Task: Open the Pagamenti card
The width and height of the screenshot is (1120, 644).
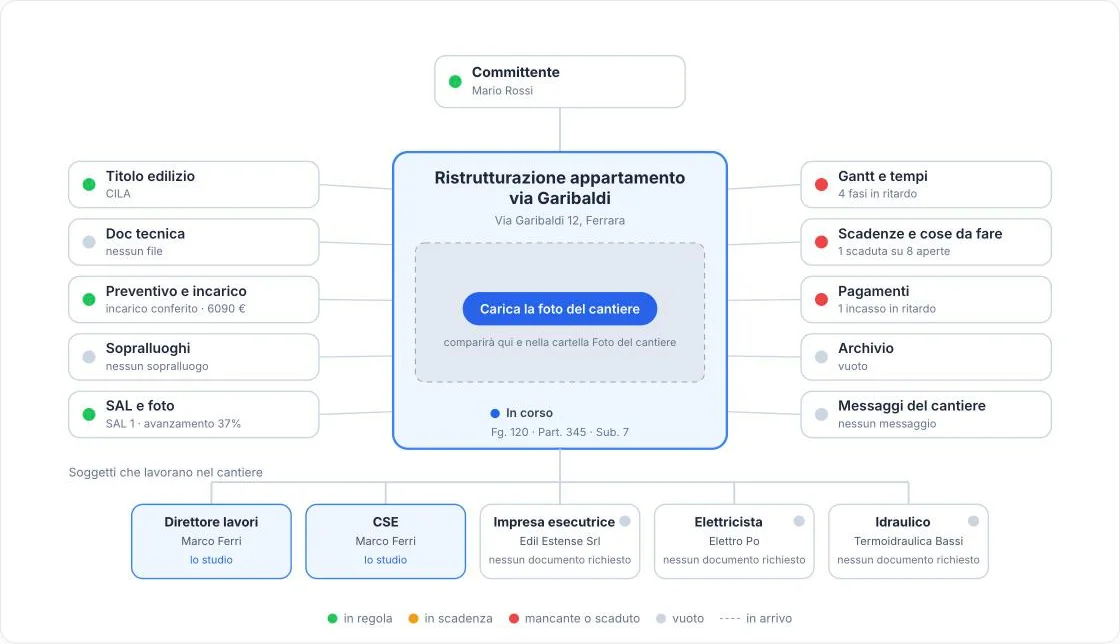Action: pyautogui.click(x=926, y=299)
